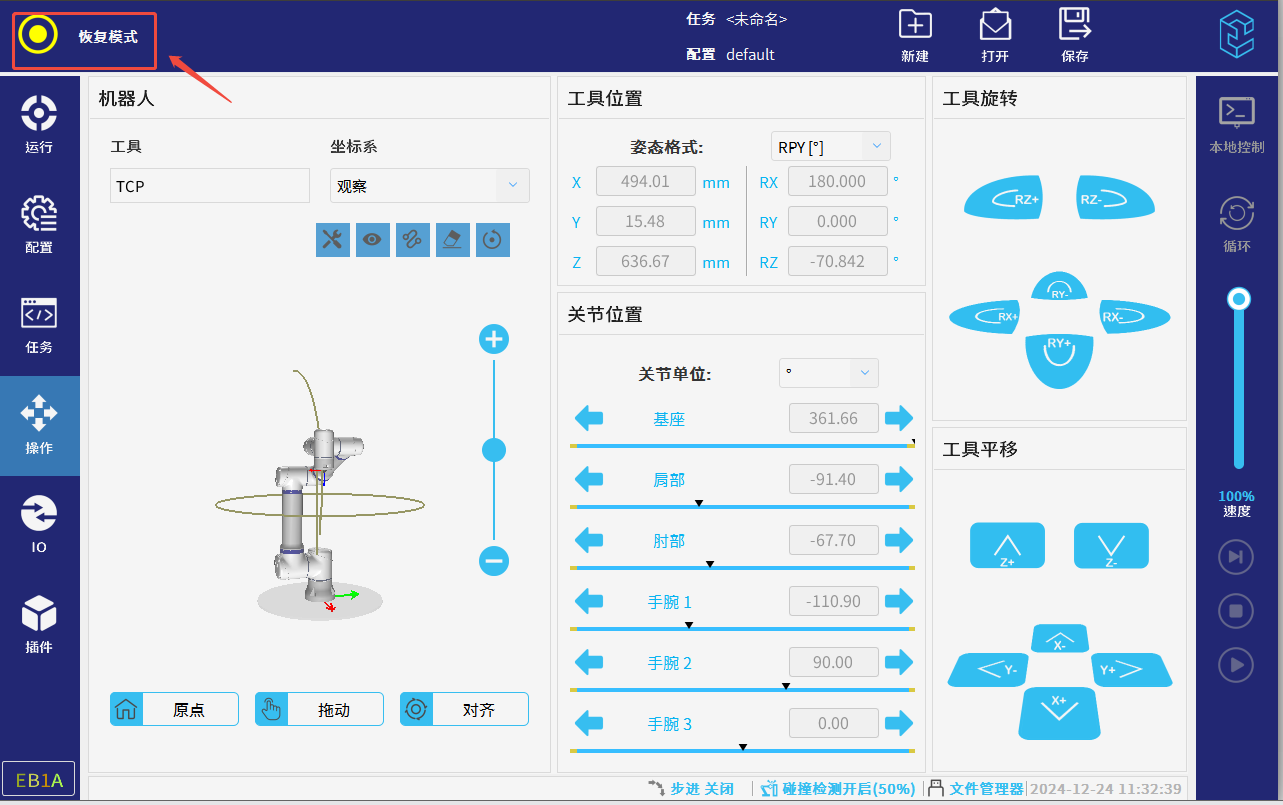
Task: Toggle the eye visibility icon in robot view
Action: [373, 240]
